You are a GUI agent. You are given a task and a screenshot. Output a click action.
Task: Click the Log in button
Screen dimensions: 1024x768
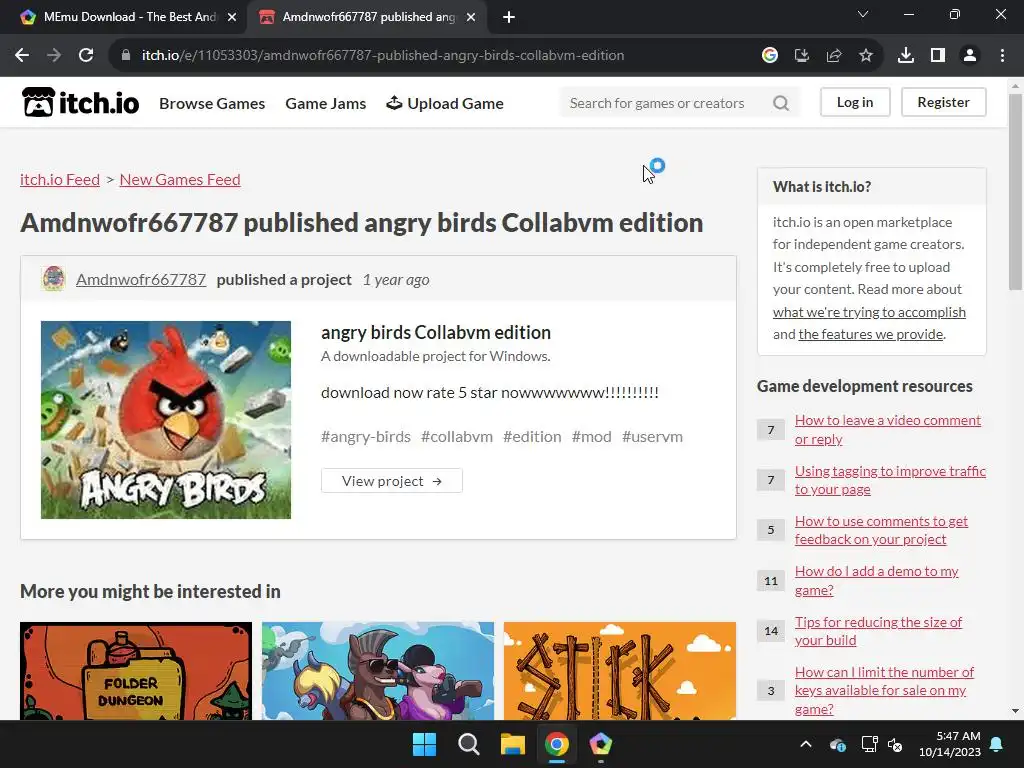[x=855, y=103]
